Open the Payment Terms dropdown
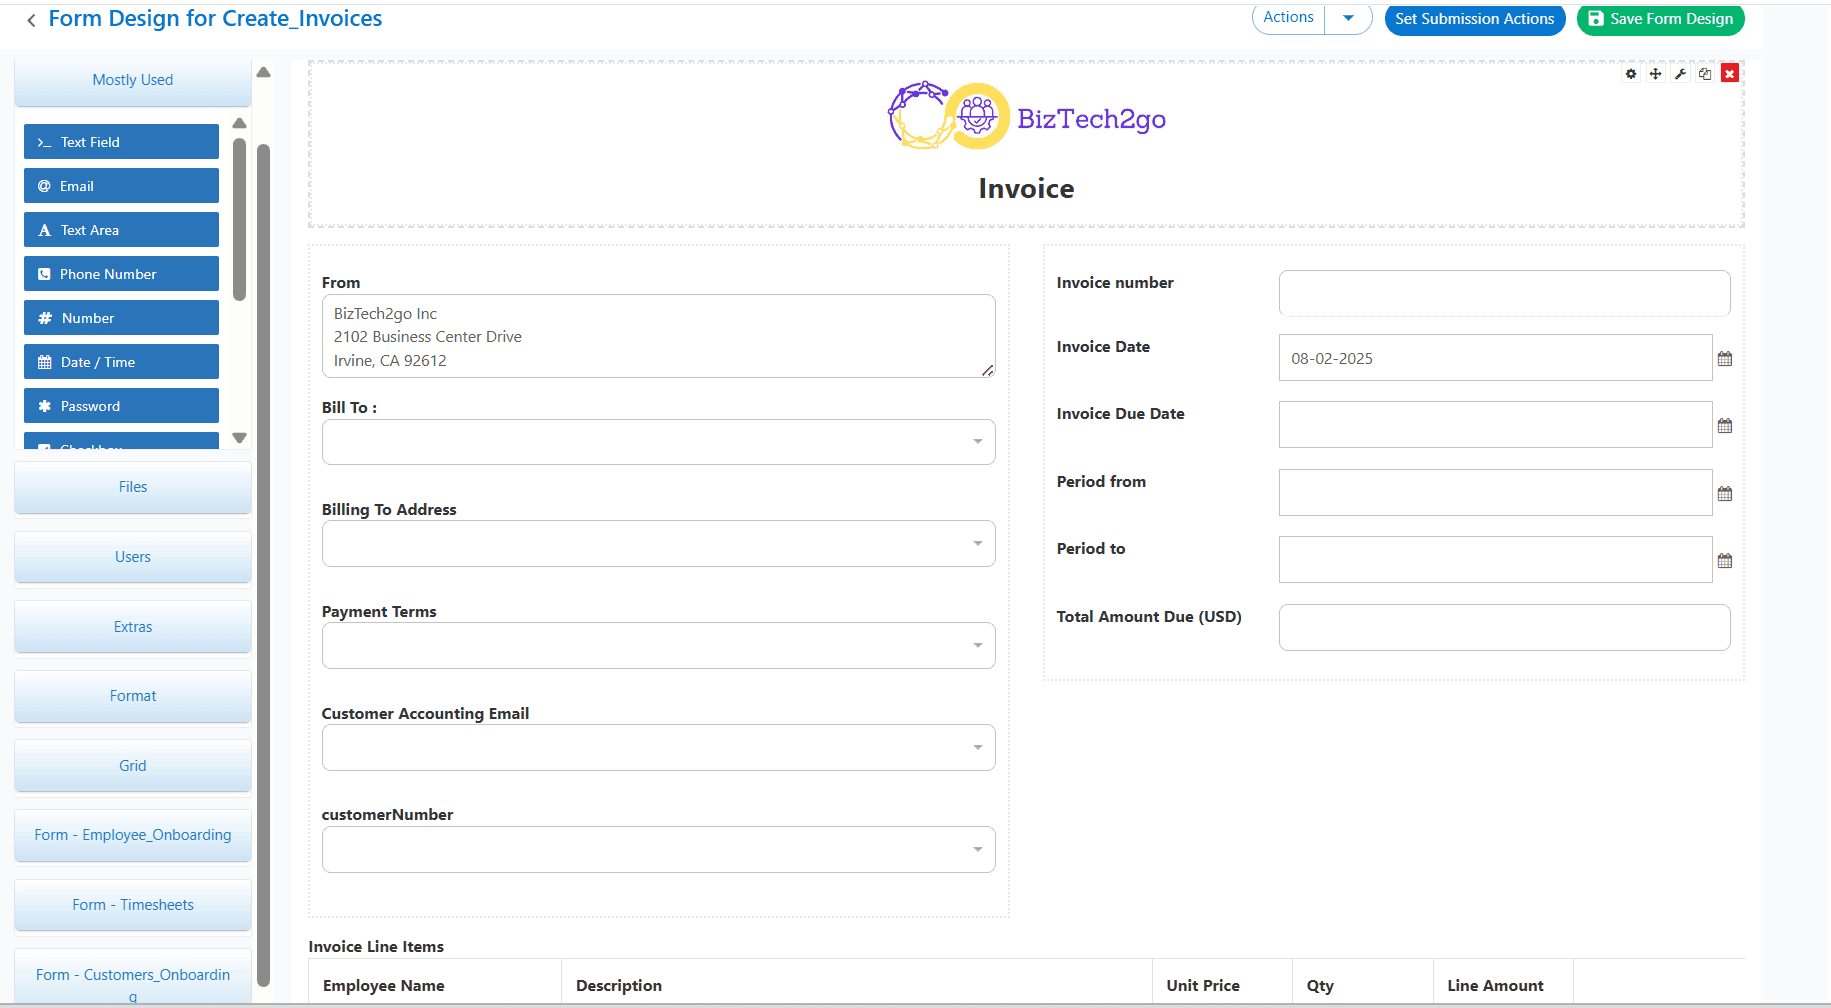This screenshot has height=1008, width=1831. pyautogui.click(x=977, y=645)
